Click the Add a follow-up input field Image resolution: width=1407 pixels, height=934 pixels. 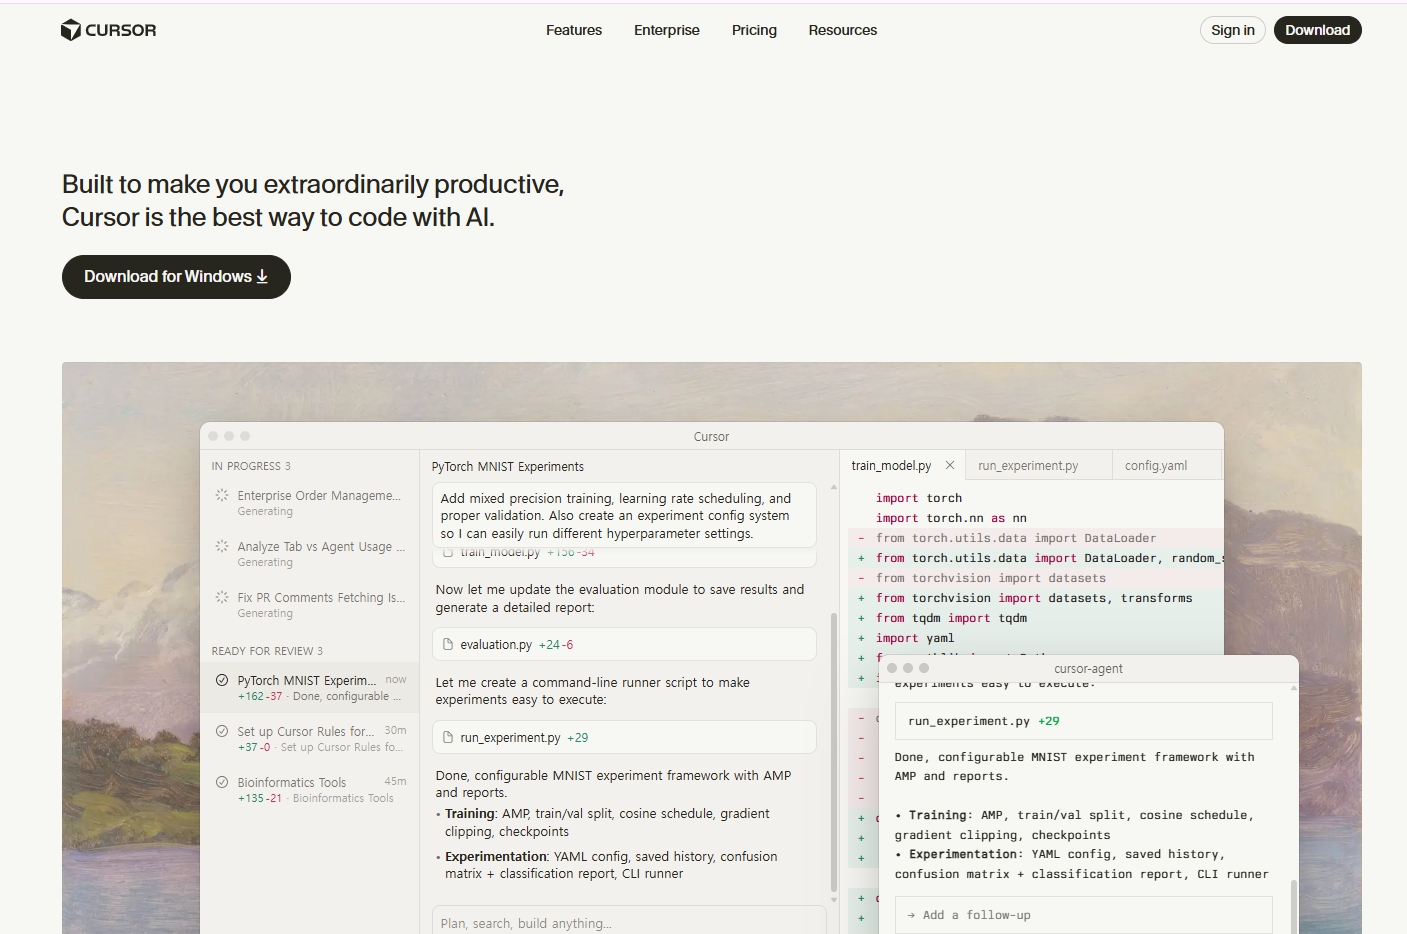pyautogui.click(x=1084, y=915)
